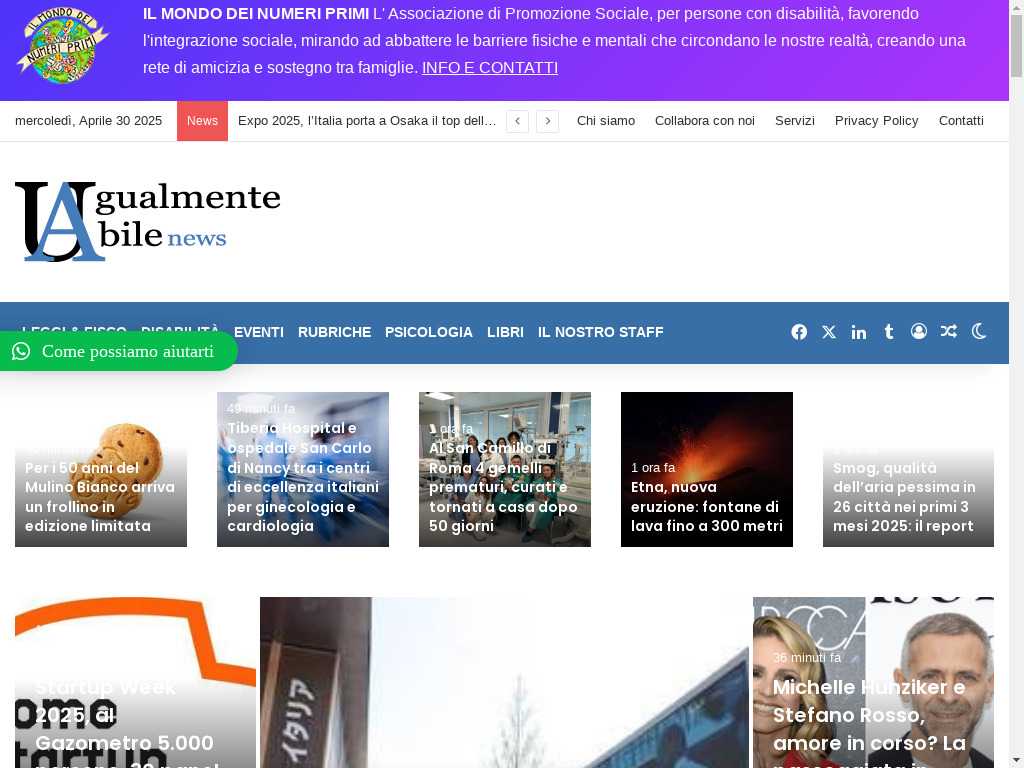Click the random article shuffle icon
1024x768 pixels.
[x=949, y=331]
